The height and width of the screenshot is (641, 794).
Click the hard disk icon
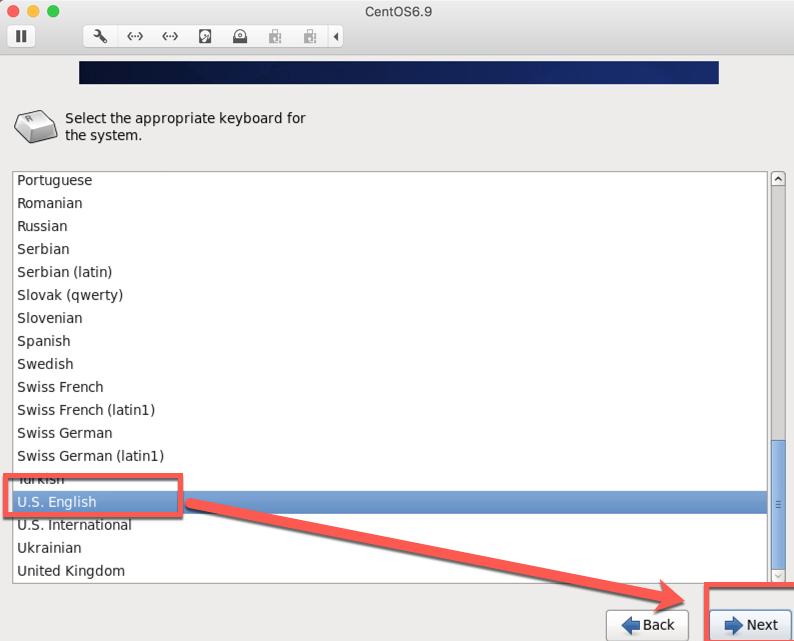(x=205, y=37)
